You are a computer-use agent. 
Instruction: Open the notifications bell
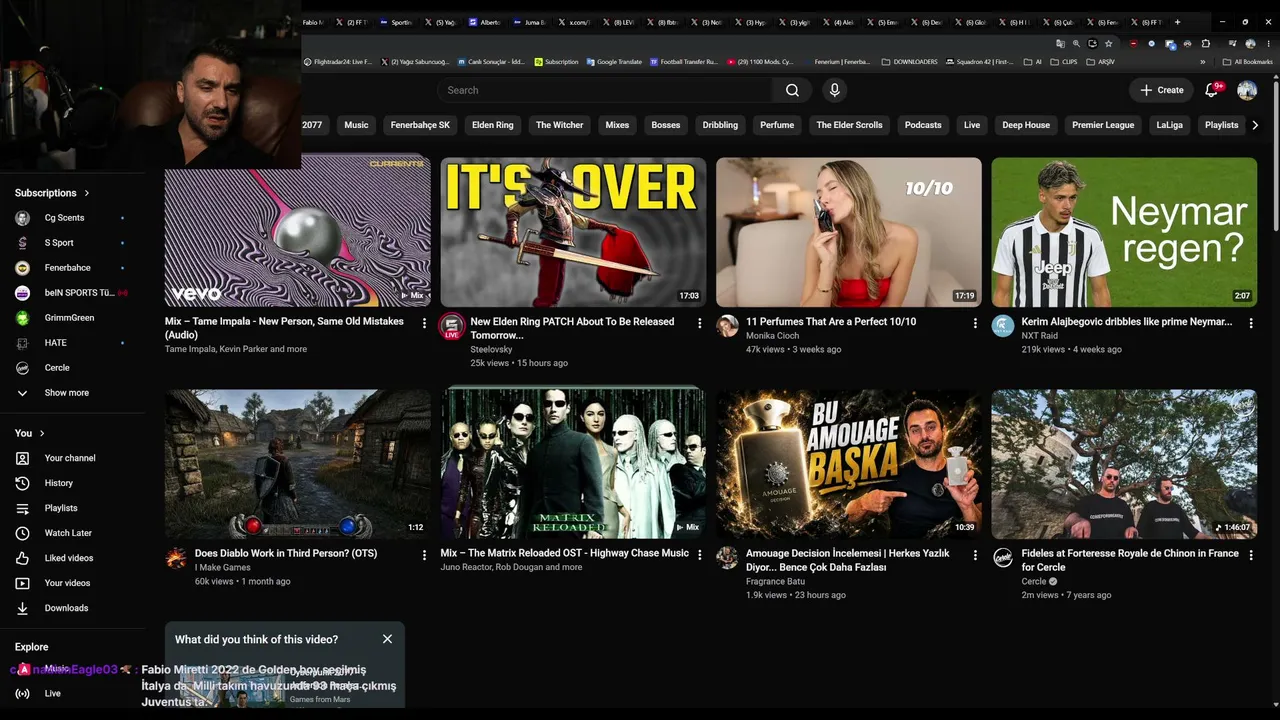[1212, 90]
